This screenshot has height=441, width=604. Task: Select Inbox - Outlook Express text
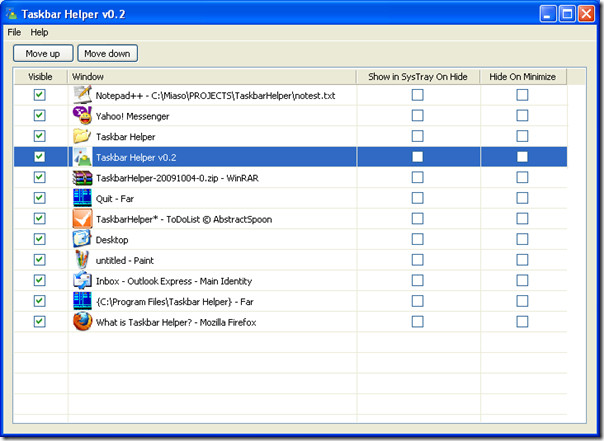tap(174, 281)
